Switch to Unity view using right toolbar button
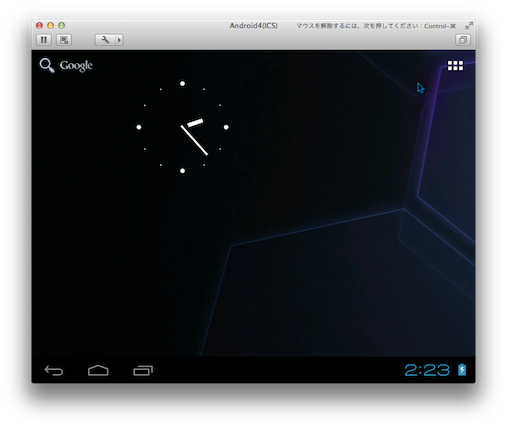The image size is (507, 427). tap(463, 40)
